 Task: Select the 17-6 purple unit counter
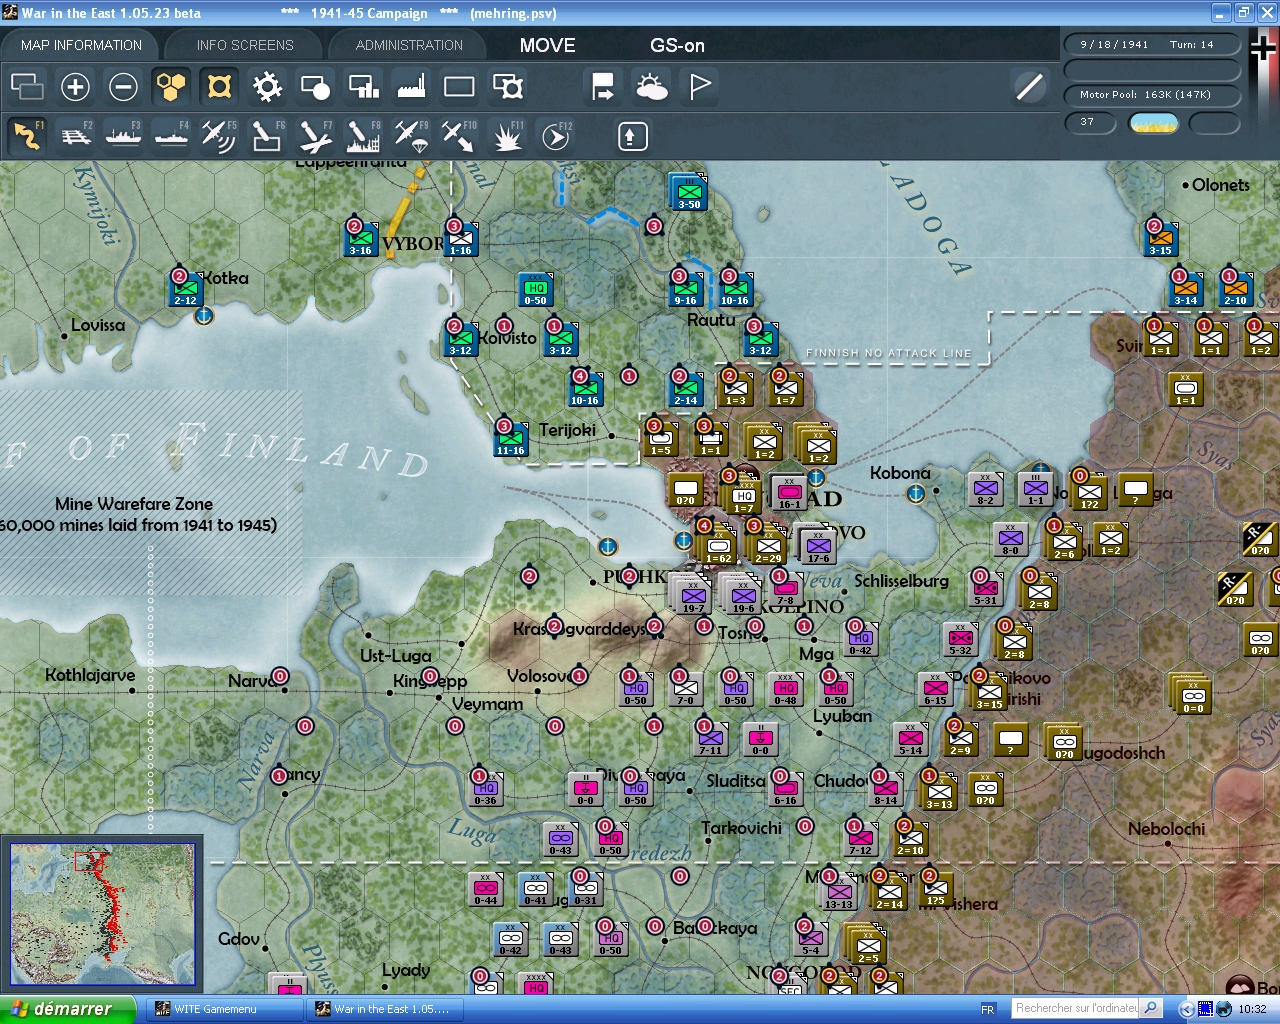818,546
